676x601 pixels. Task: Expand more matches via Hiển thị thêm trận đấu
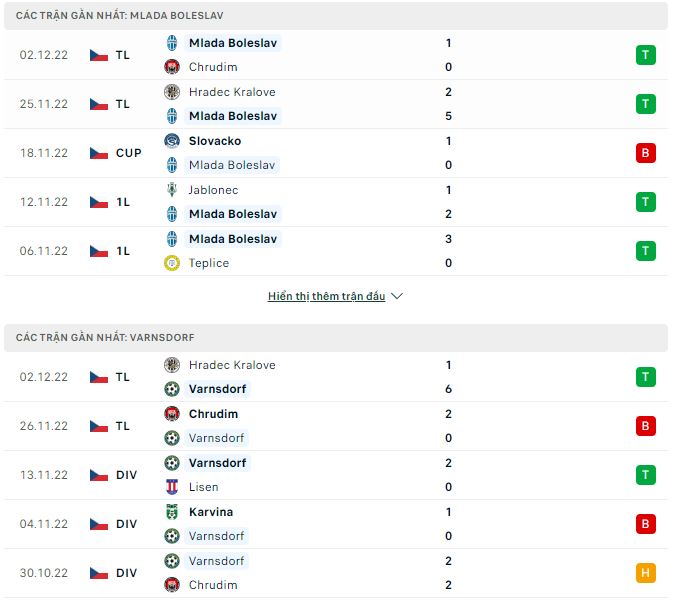326,296
